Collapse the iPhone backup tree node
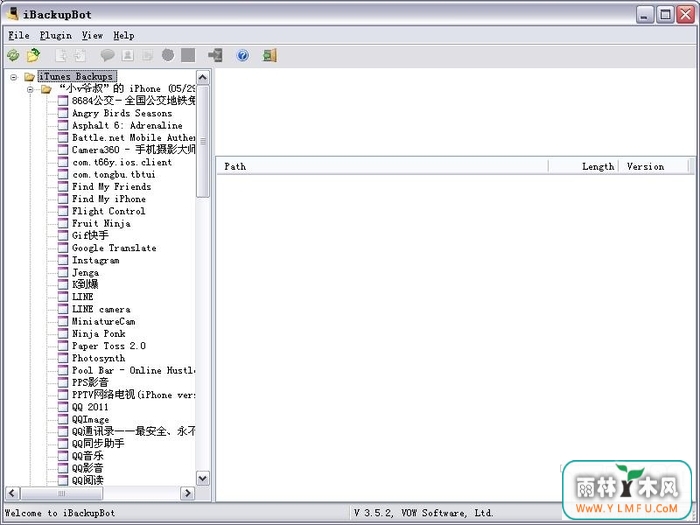Screen dimensions: 700x525 (30, 89)
